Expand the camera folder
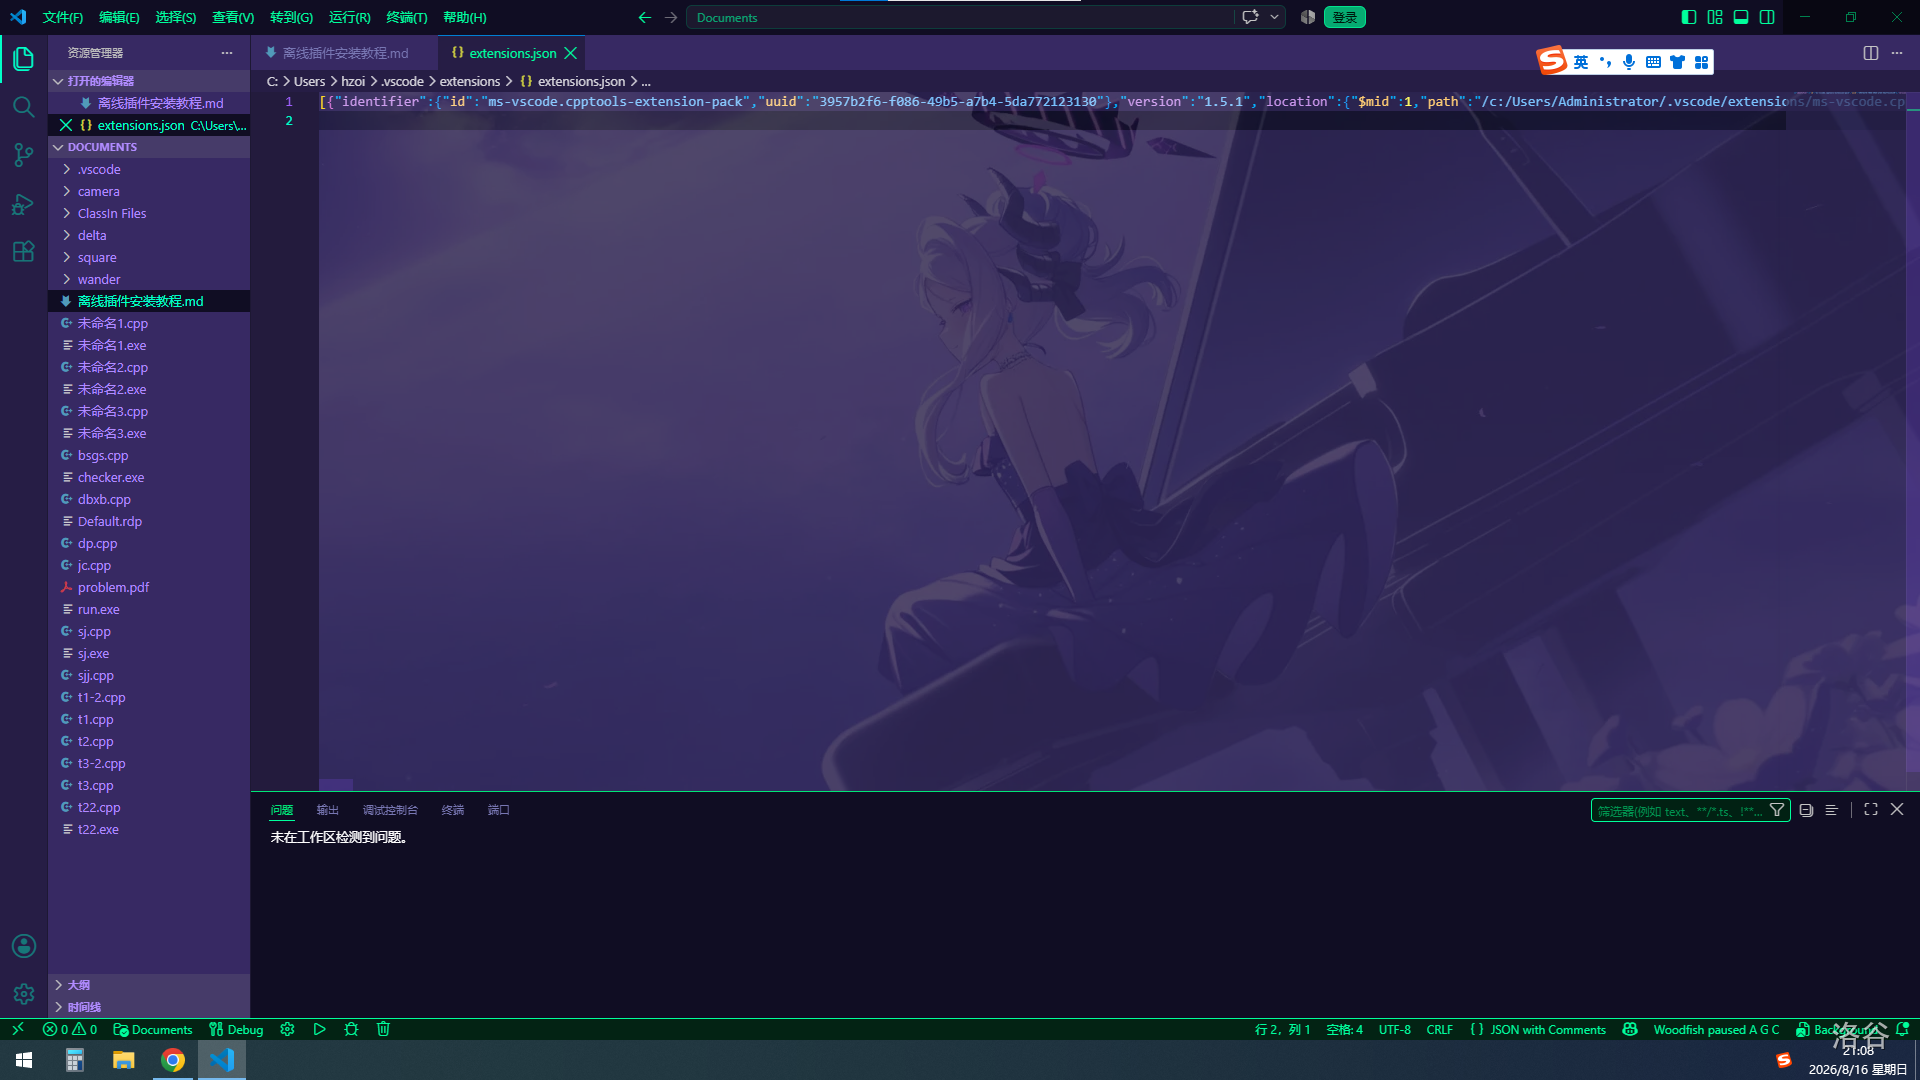Image resolution: width=1920 pixels, height=1080 pixels. click(x=149, y=191)
